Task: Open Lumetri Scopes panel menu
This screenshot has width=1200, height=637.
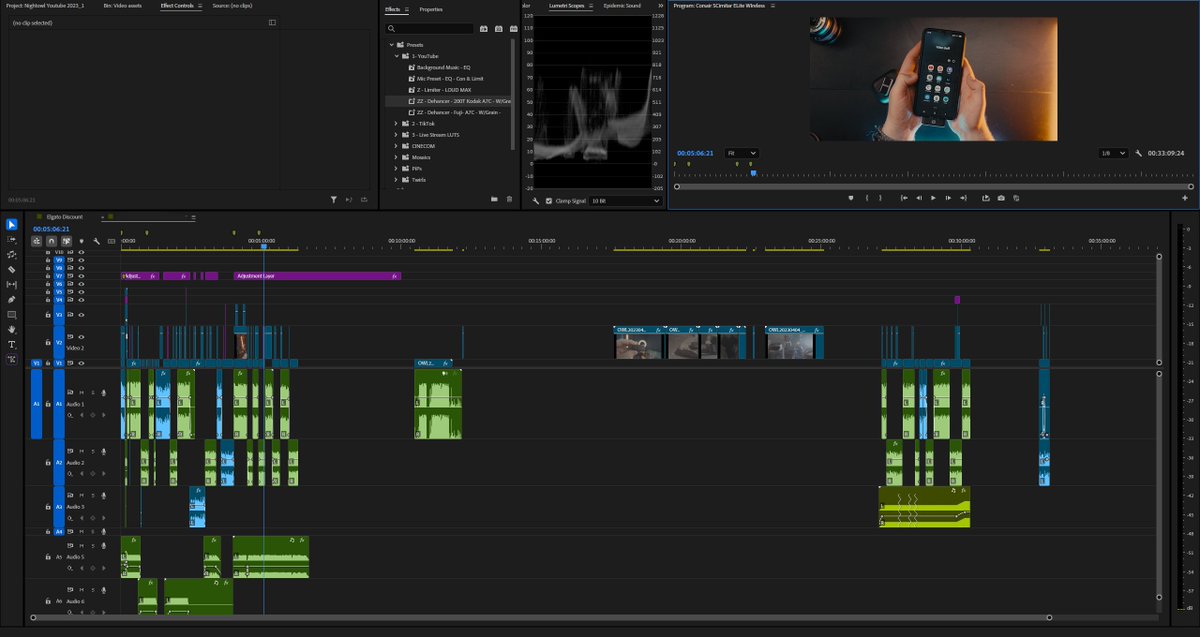Action: 591,6
